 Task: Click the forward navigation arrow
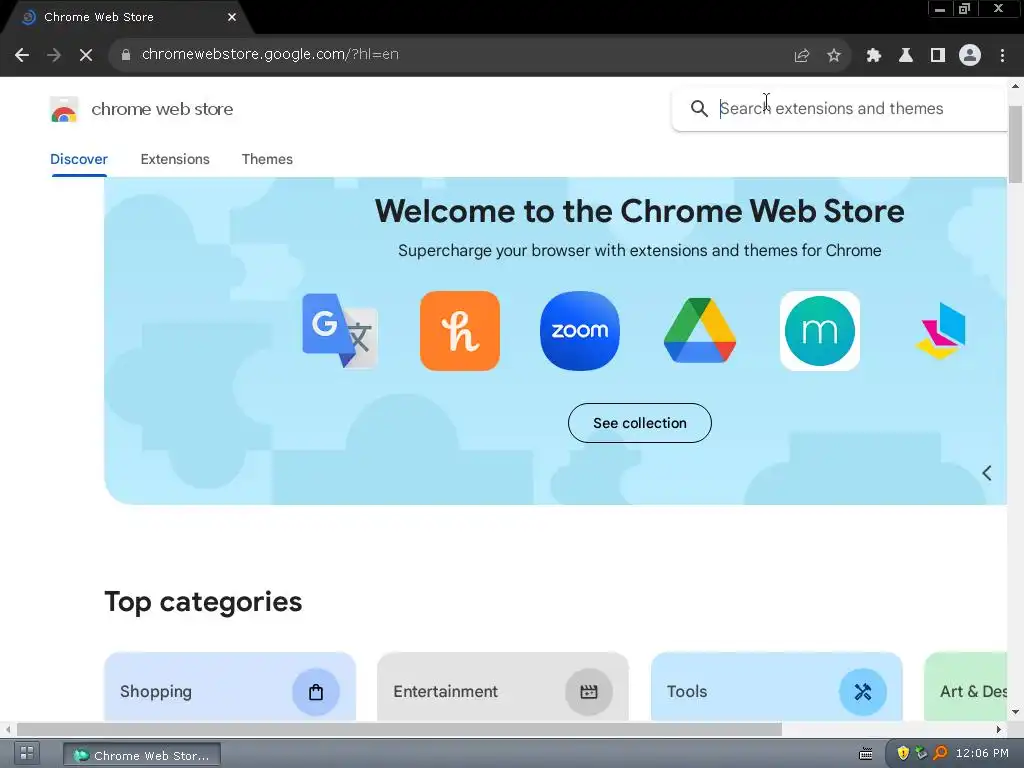click(54, 55)
